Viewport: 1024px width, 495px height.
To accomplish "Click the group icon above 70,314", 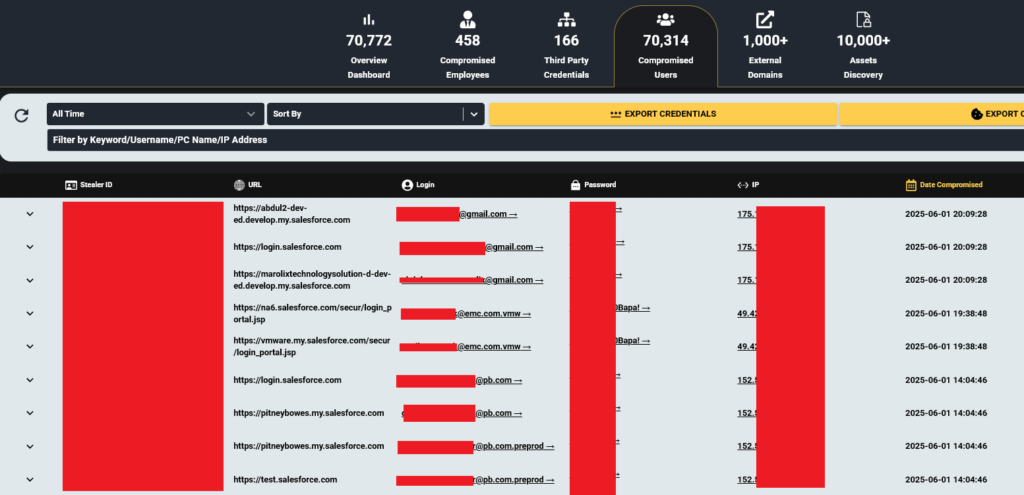I will click(665, 20).
